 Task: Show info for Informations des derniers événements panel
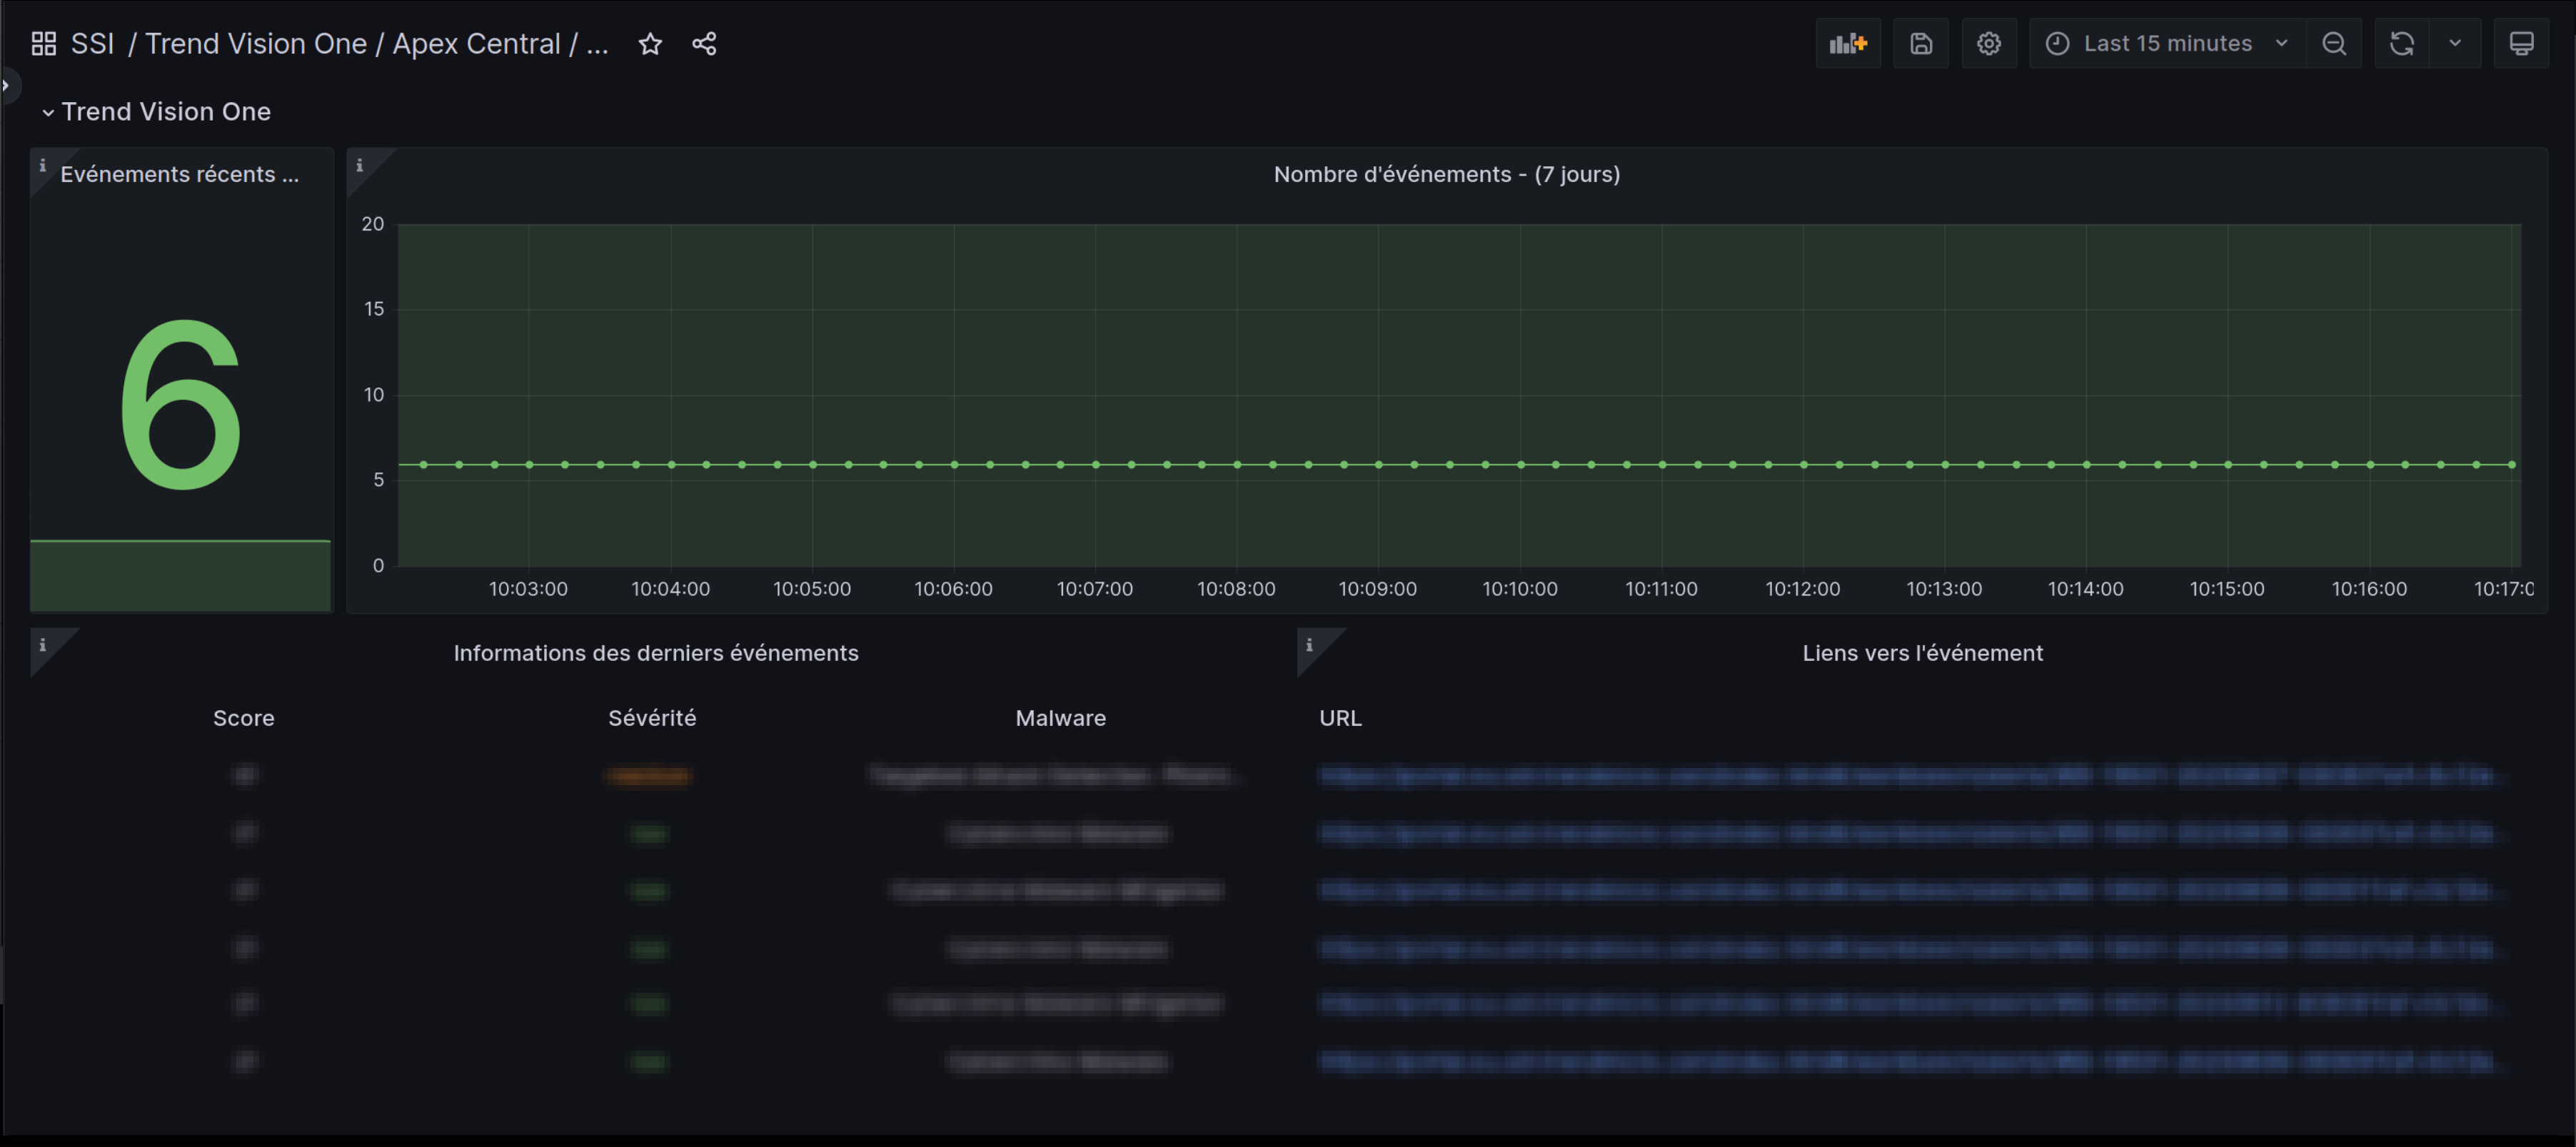coord(42,645)
